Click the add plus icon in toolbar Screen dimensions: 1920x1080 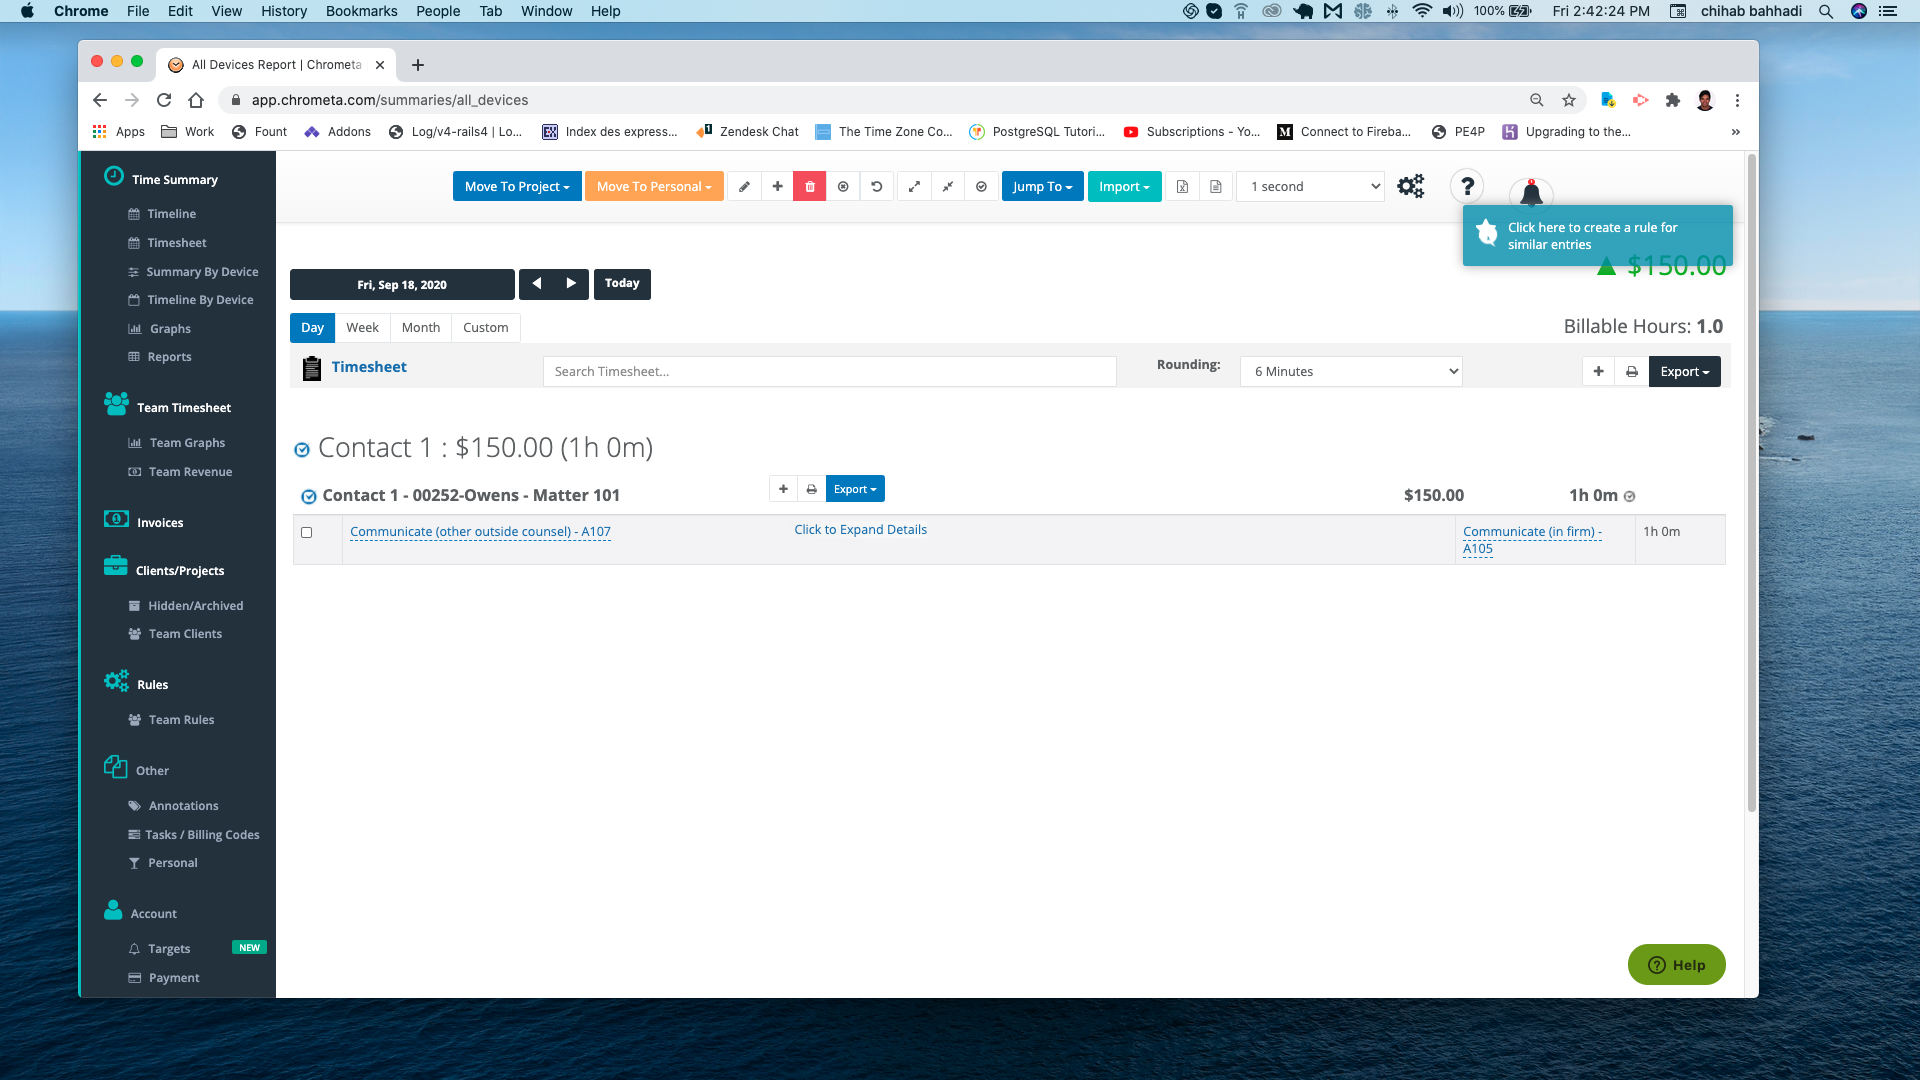tap(778, 186)
